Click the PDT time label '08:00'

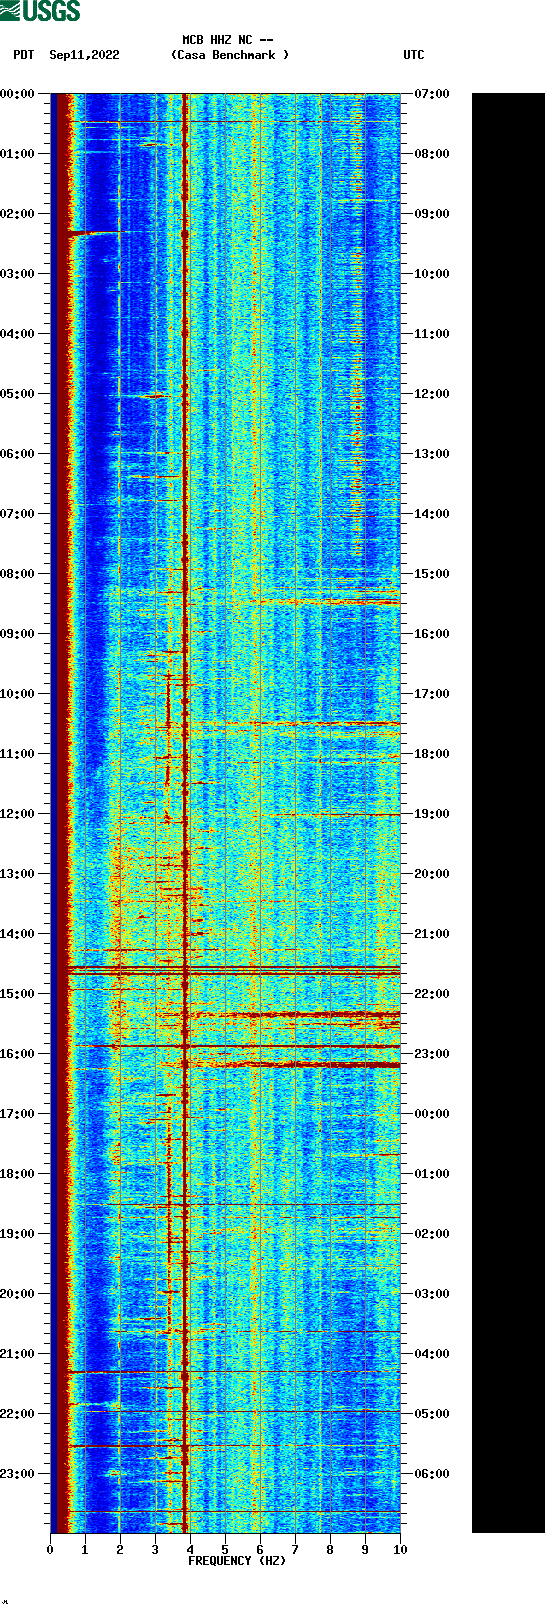pyautogui.click(x=18, y=574)
